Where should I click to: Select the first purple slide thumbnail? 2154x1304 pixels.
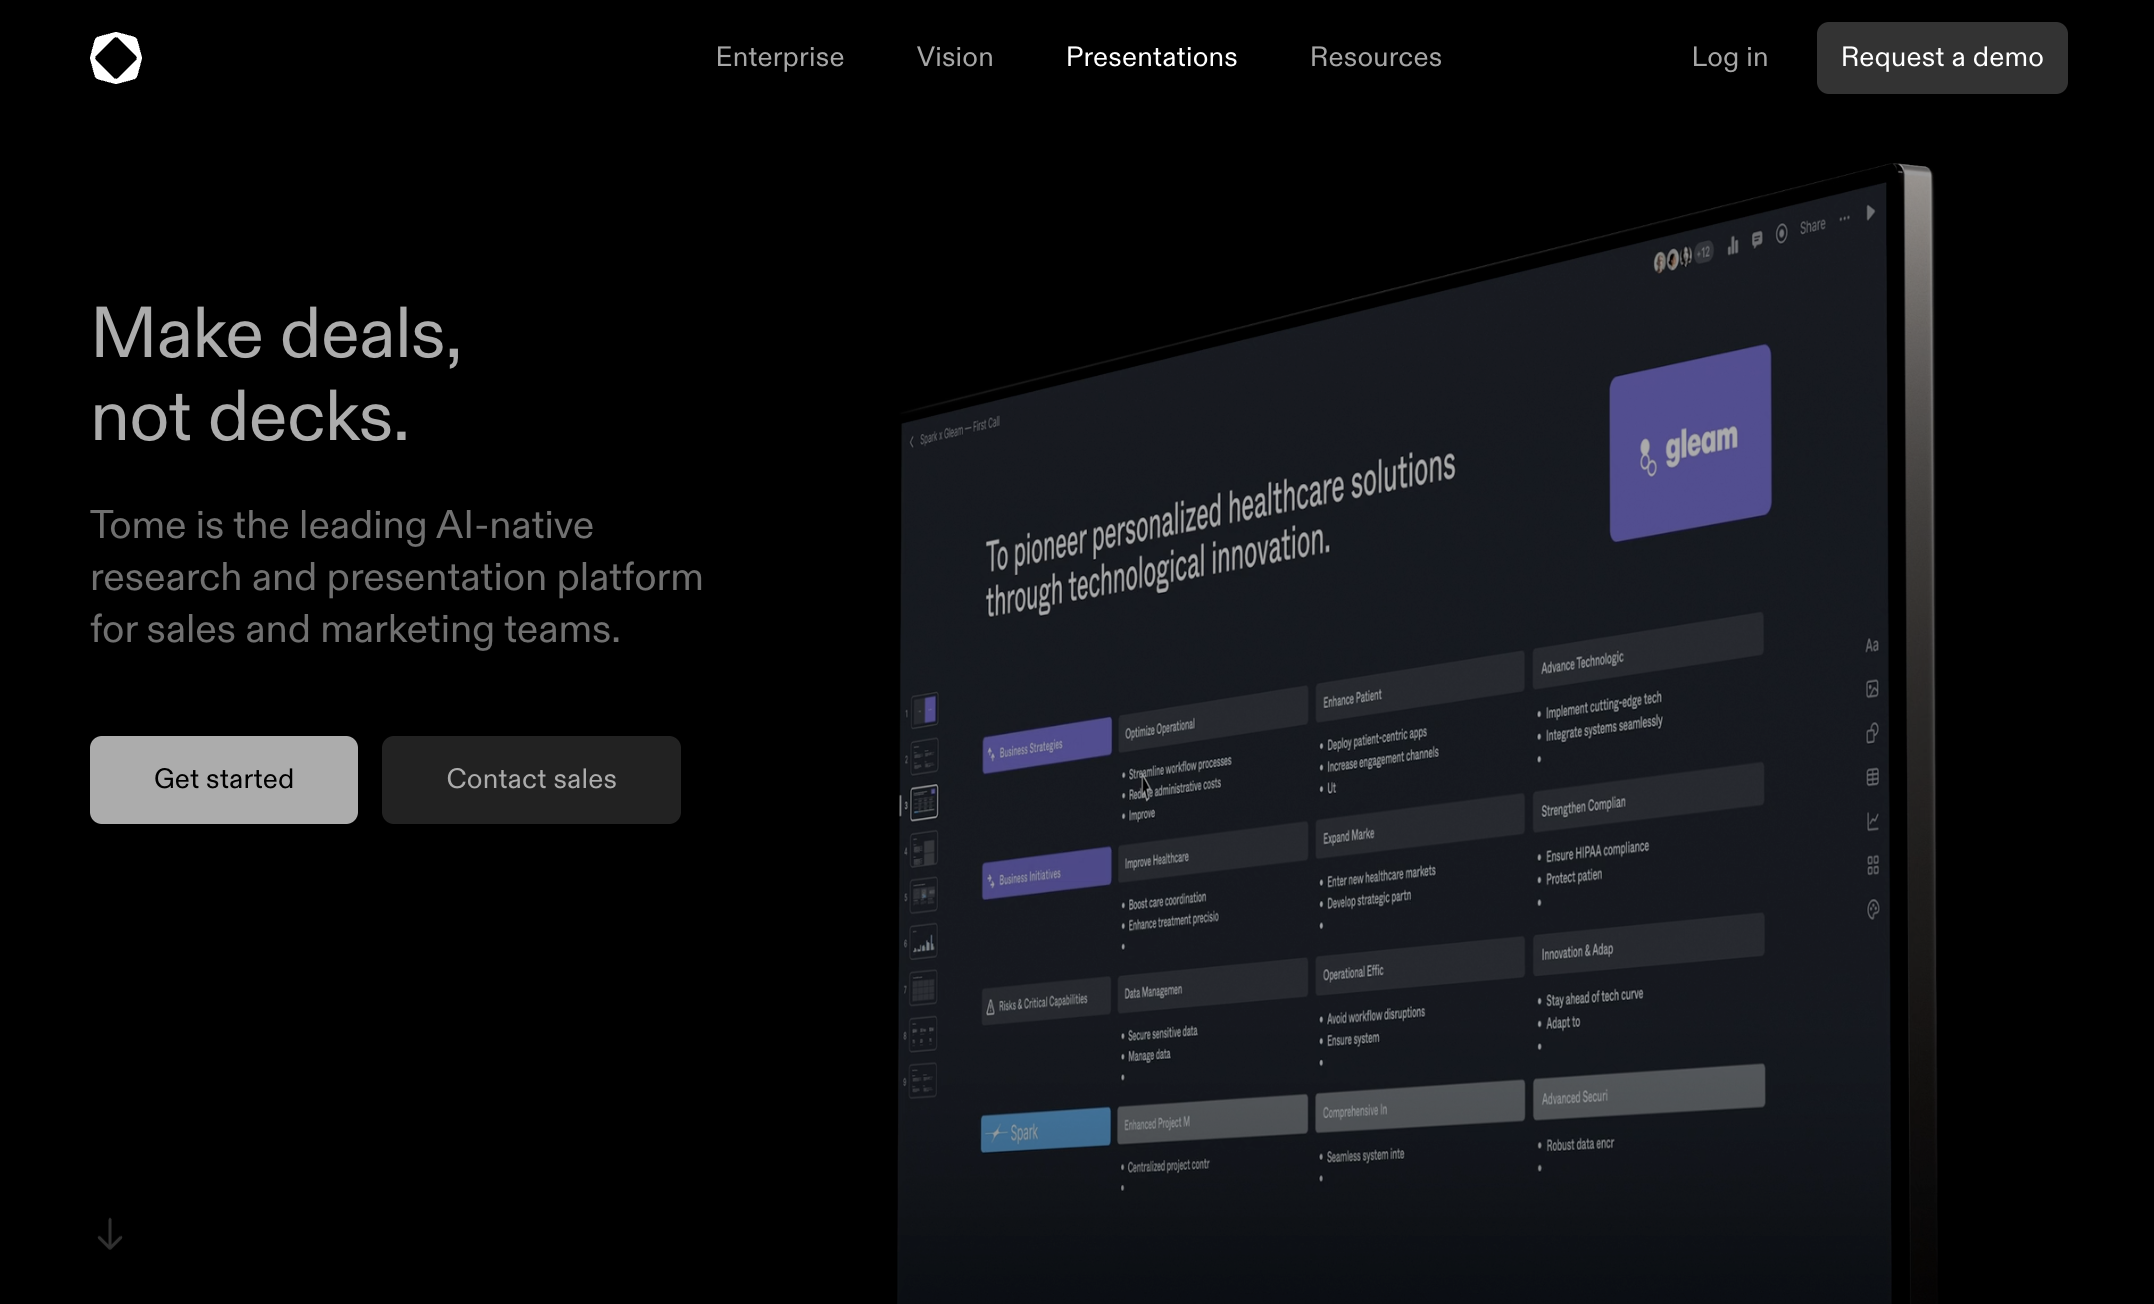[x=924, y=710]
